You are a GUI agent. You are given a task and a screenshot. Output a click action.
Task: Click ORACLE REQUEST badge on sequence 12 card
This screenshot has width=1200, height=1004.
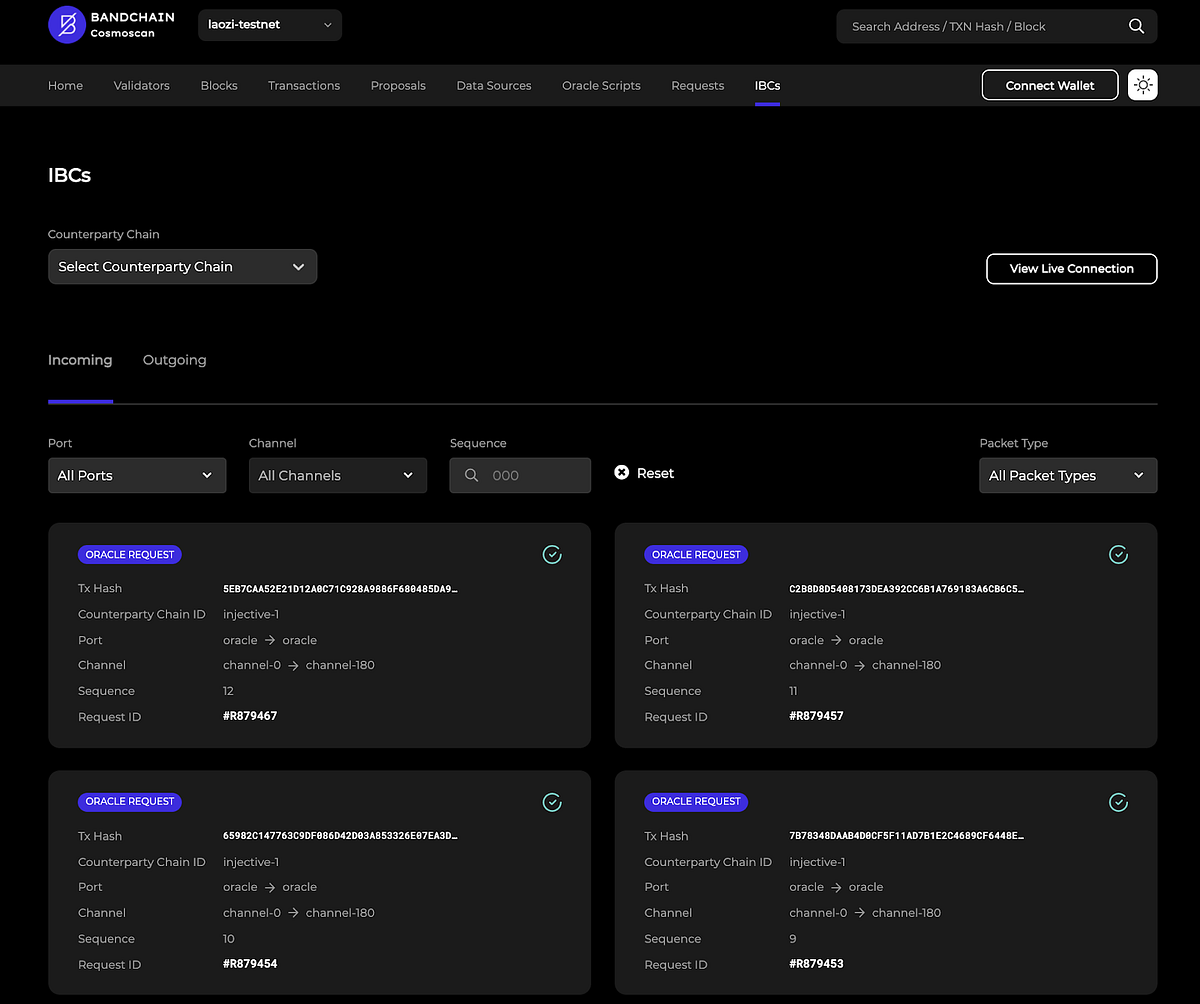(x=130, y=554)
